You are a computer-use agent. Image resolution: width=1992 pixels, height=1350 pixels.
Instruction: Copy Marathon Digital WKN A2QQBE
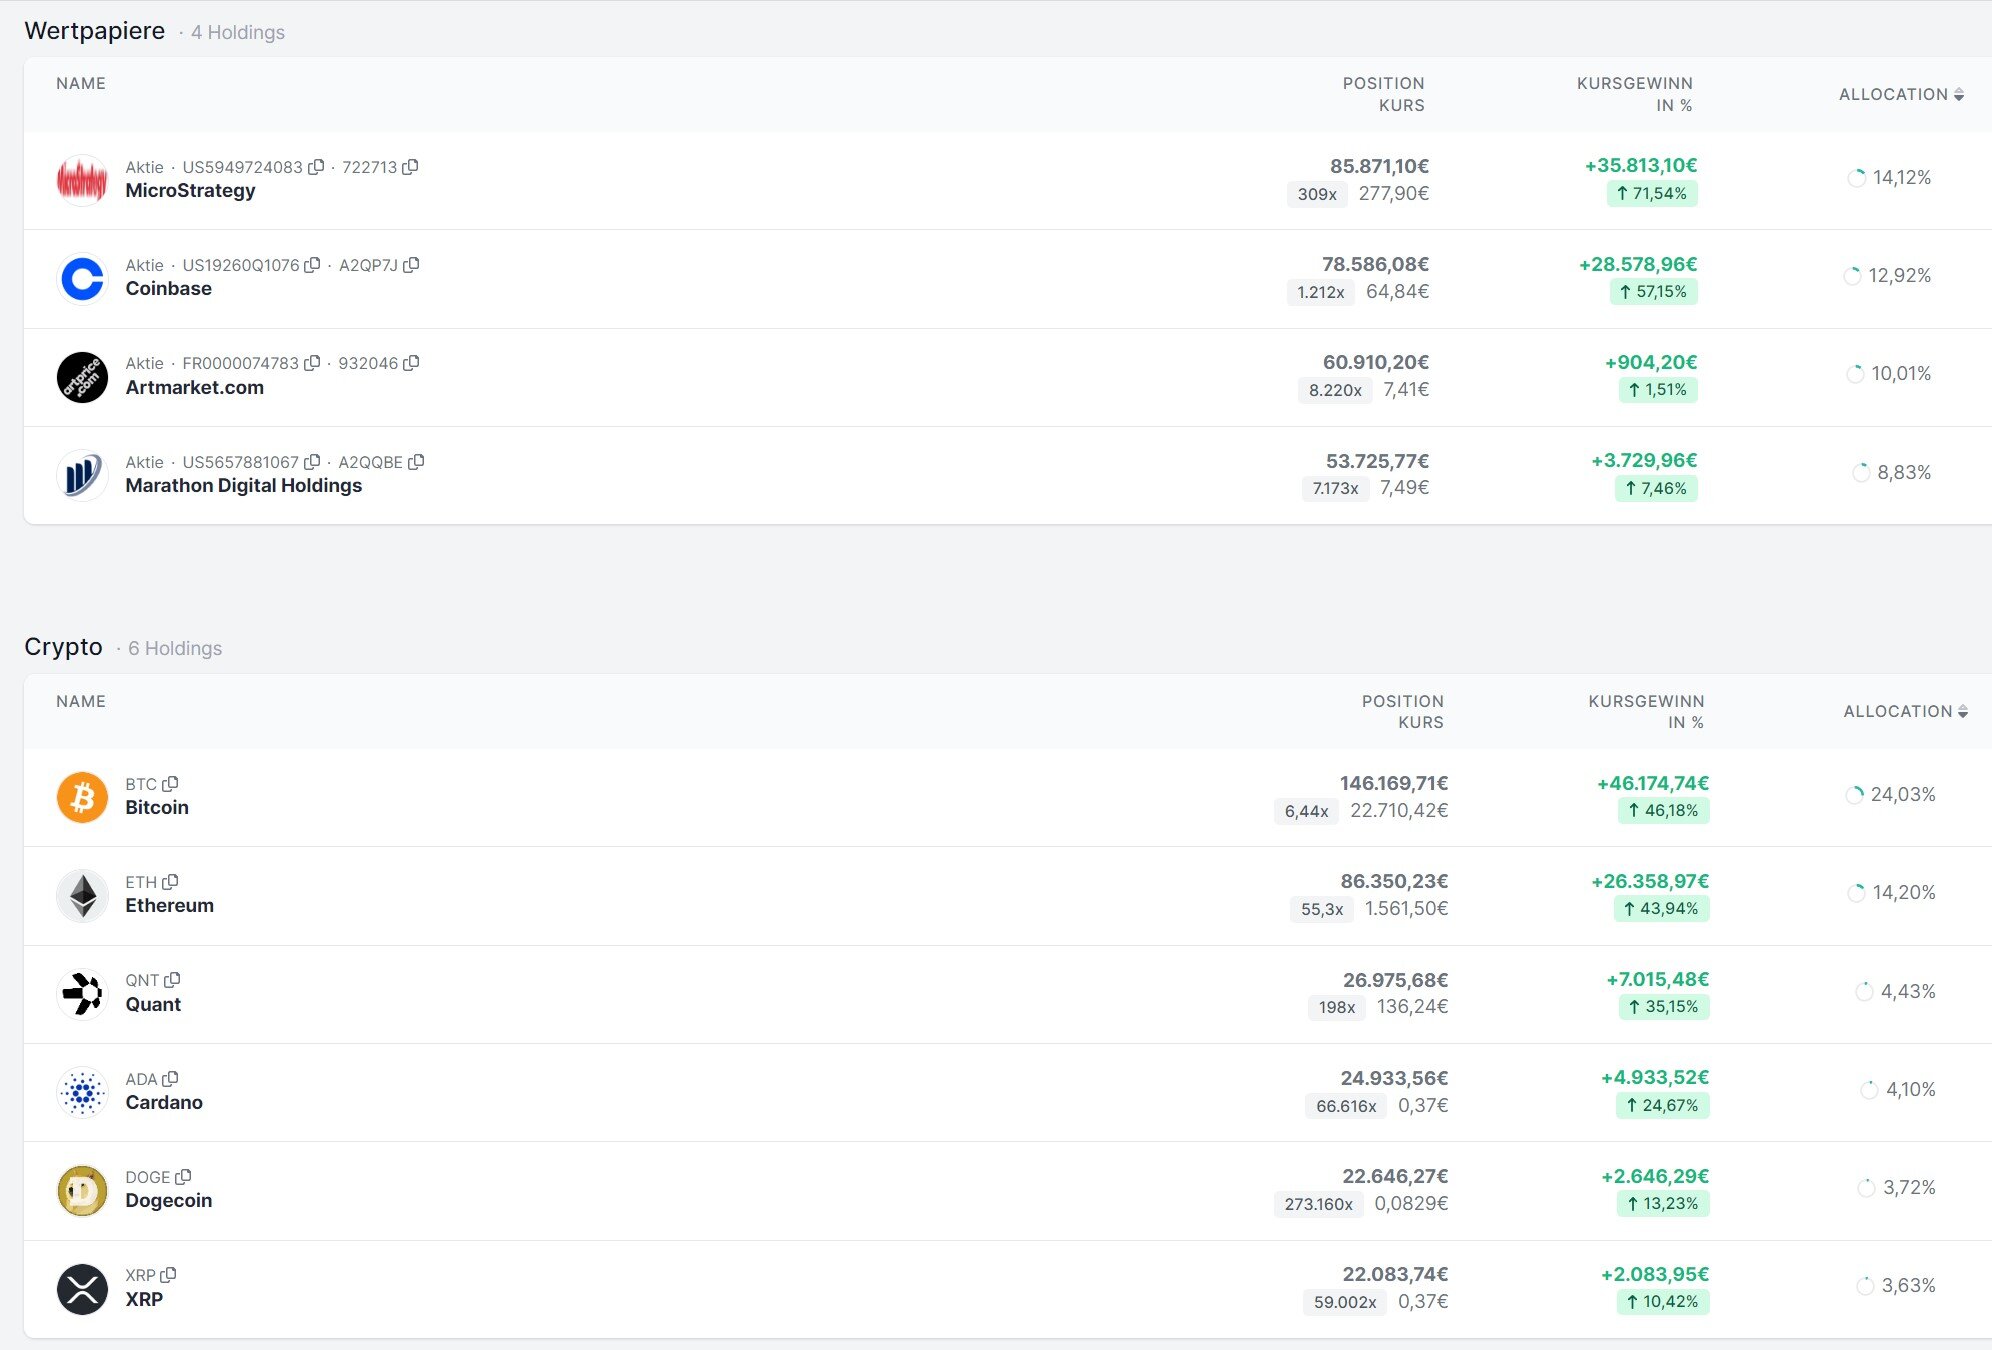point(416,462)
